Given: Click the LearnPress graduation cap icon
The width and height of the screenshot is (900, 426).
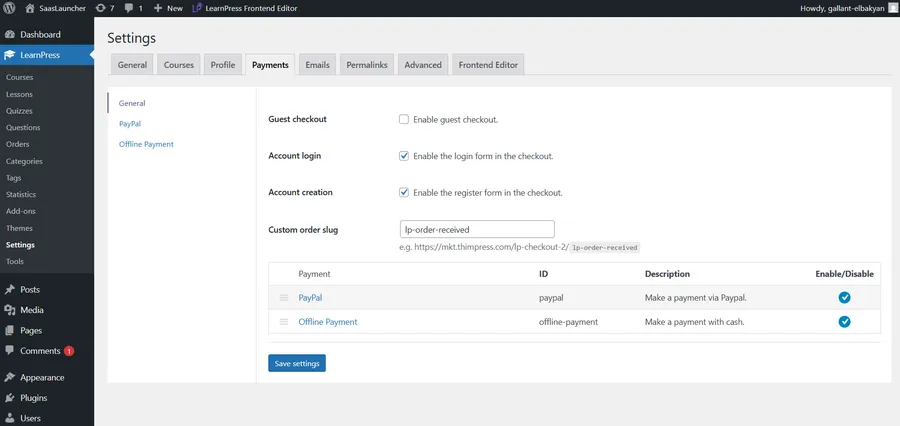Looking at the screenshot, I should pyautogui.click(x=10, y=55).
